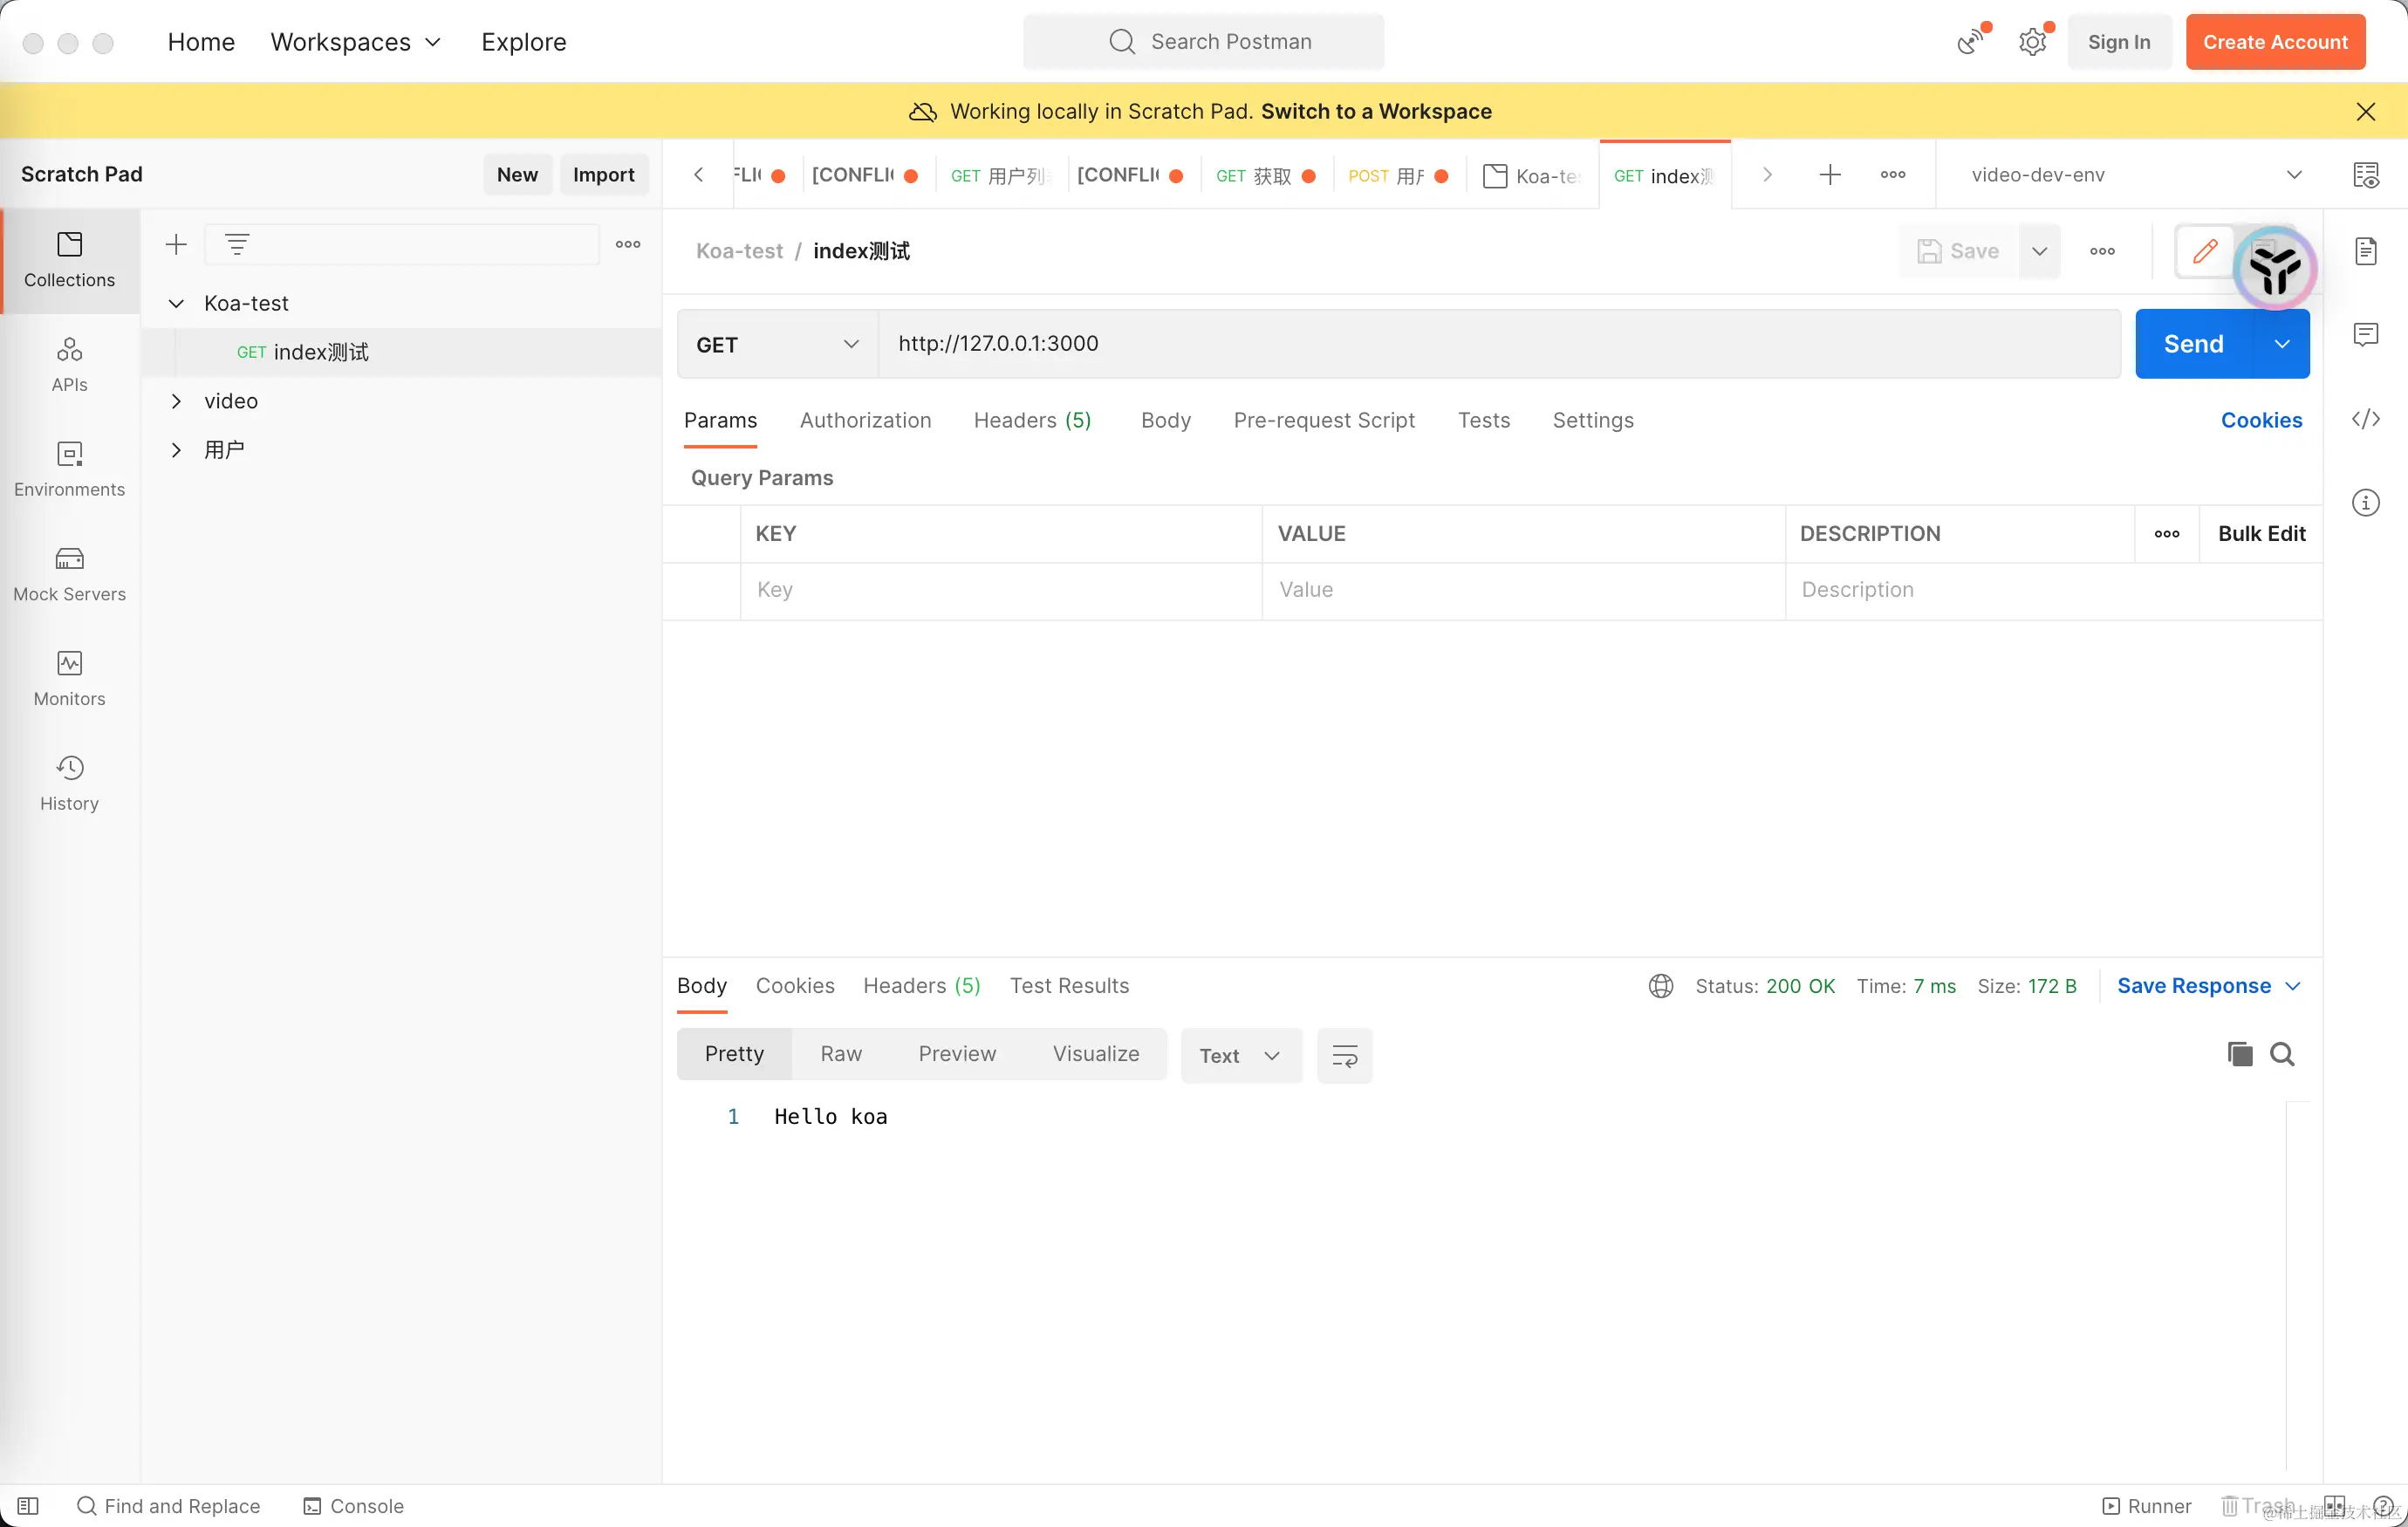Image resolution: width=2408 pixels, height=1527 pixels.
Task: Open collections panel more options menu
Action: [x=628, y=245]
